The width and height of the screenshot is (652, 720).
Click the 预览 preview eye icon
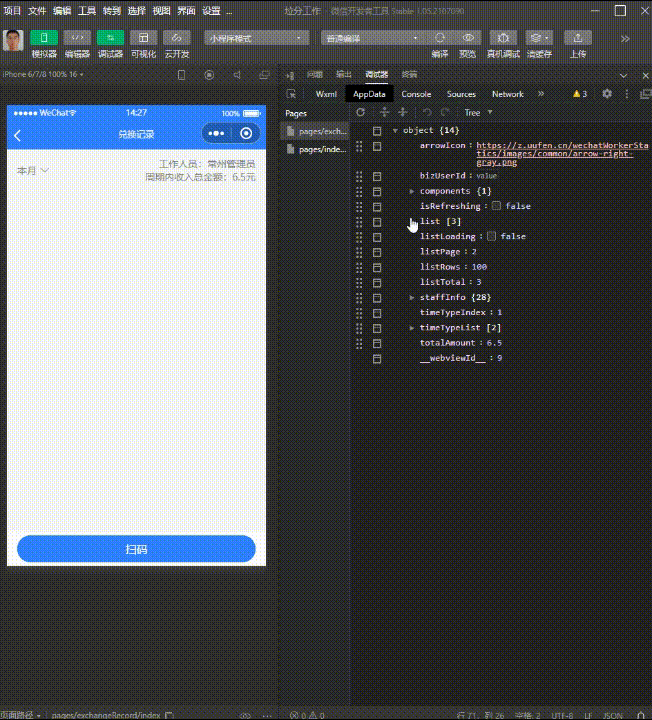tap(468, 38)
